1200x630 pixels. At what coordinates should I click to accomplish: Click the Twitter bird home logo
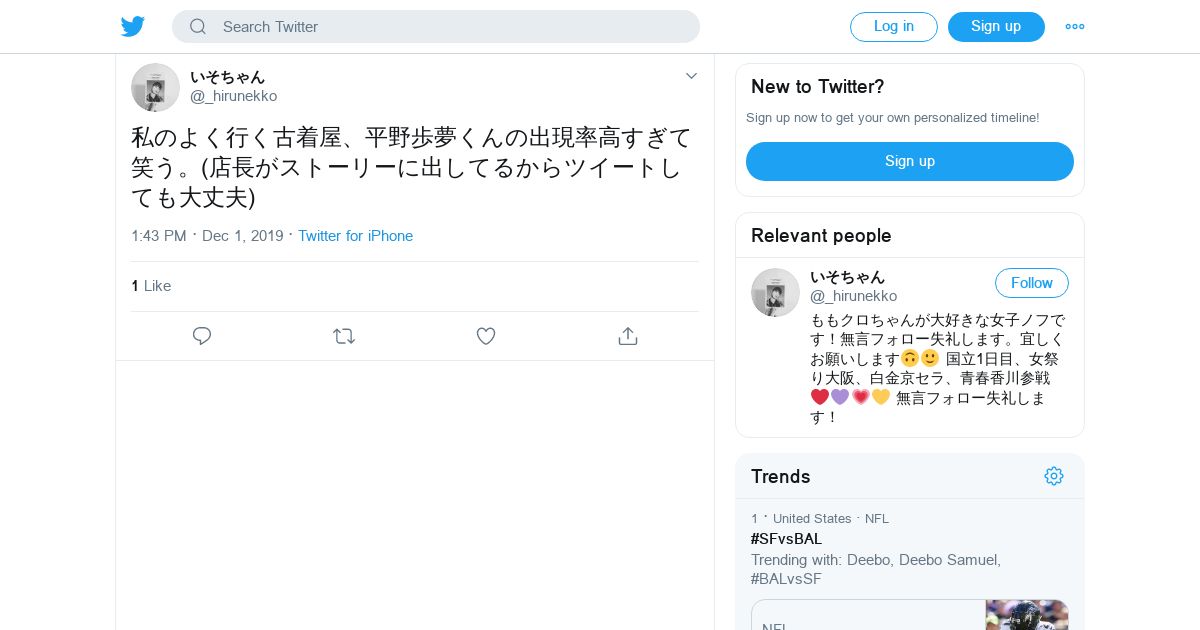point(133,27)
